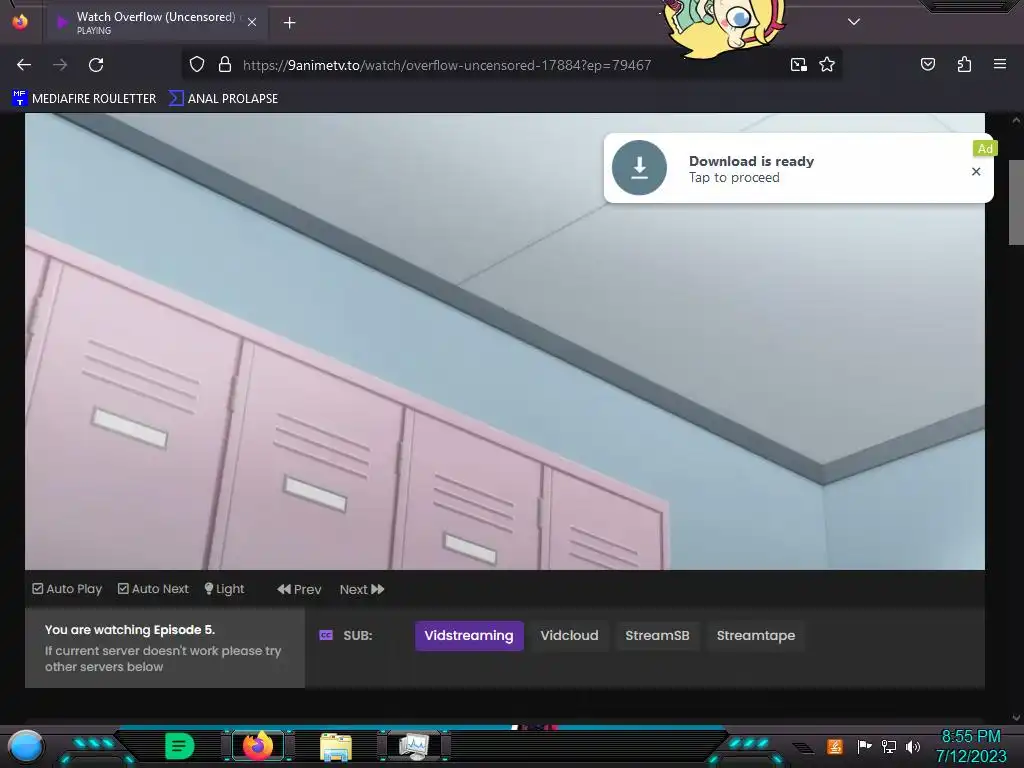The width and height of the screenshot is (1024, 768).
Task: Open network tray icon
Action: [x=889, y=746]
